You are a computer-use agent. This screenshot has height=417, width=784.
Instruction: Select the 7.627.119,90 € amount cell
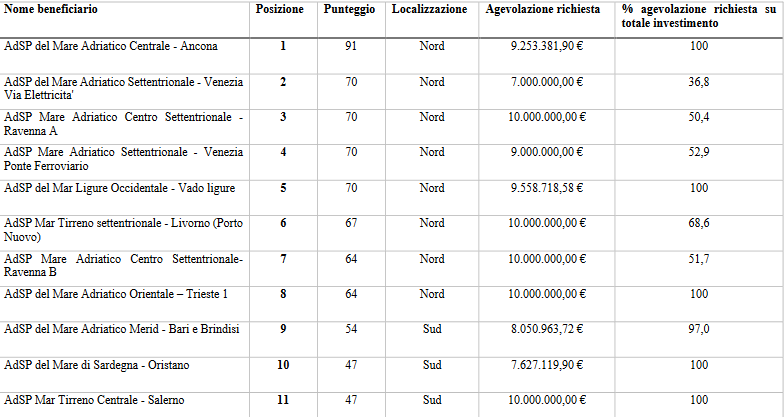coord(546,365)
